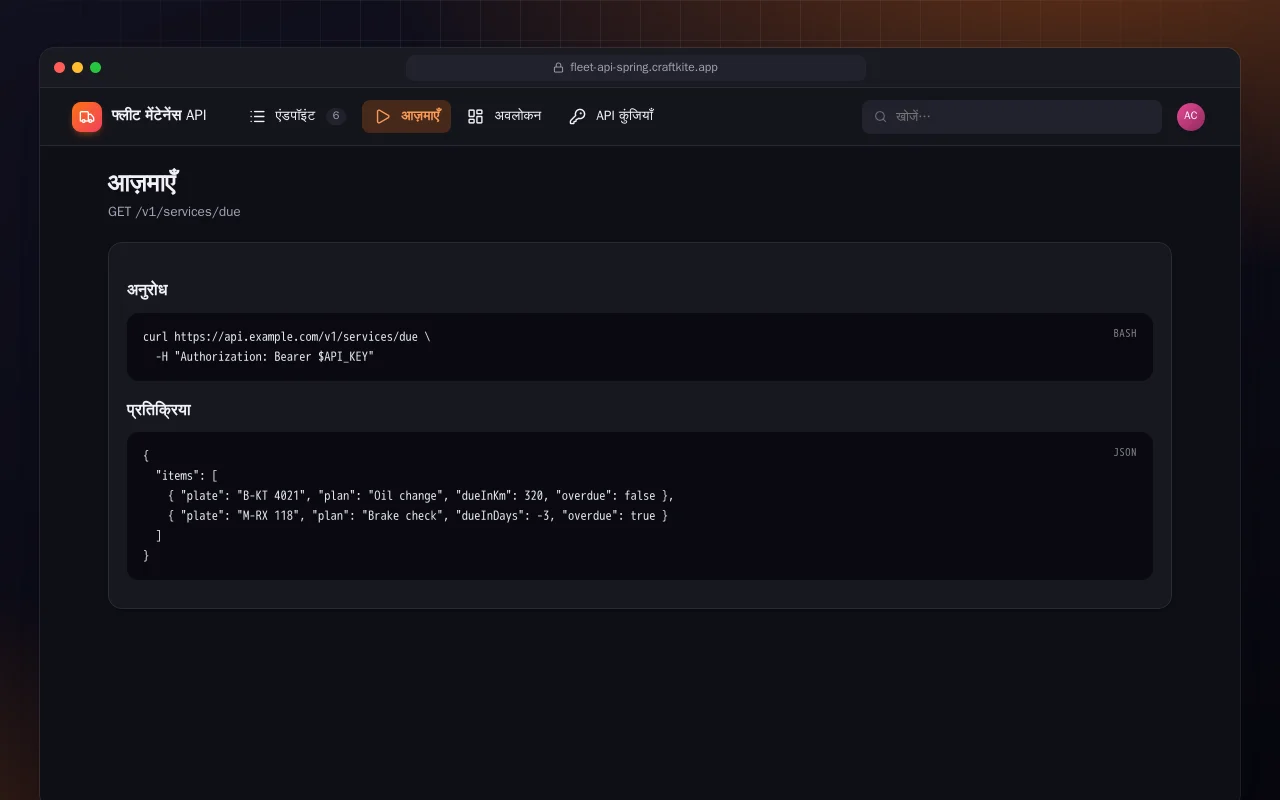
Task: Click the BASH language label
Action: 1125,333
